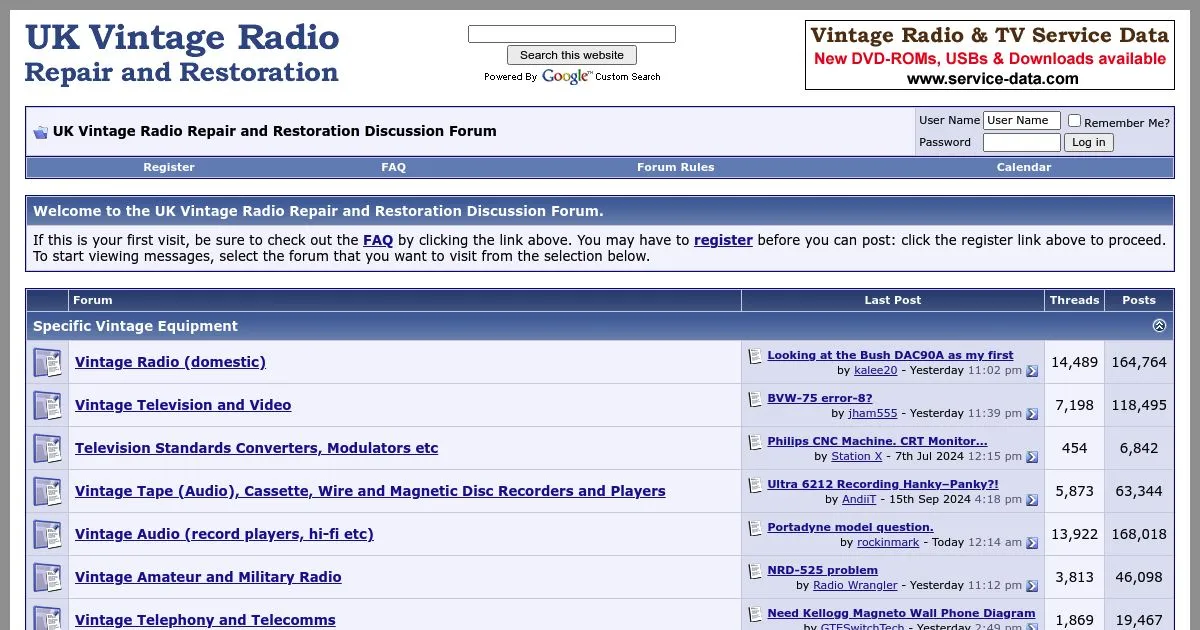Viewport: 1200px width, 630px height.
Task: Click forum status icon for Vintage Radio (domestic)
Action: [47, 362]
